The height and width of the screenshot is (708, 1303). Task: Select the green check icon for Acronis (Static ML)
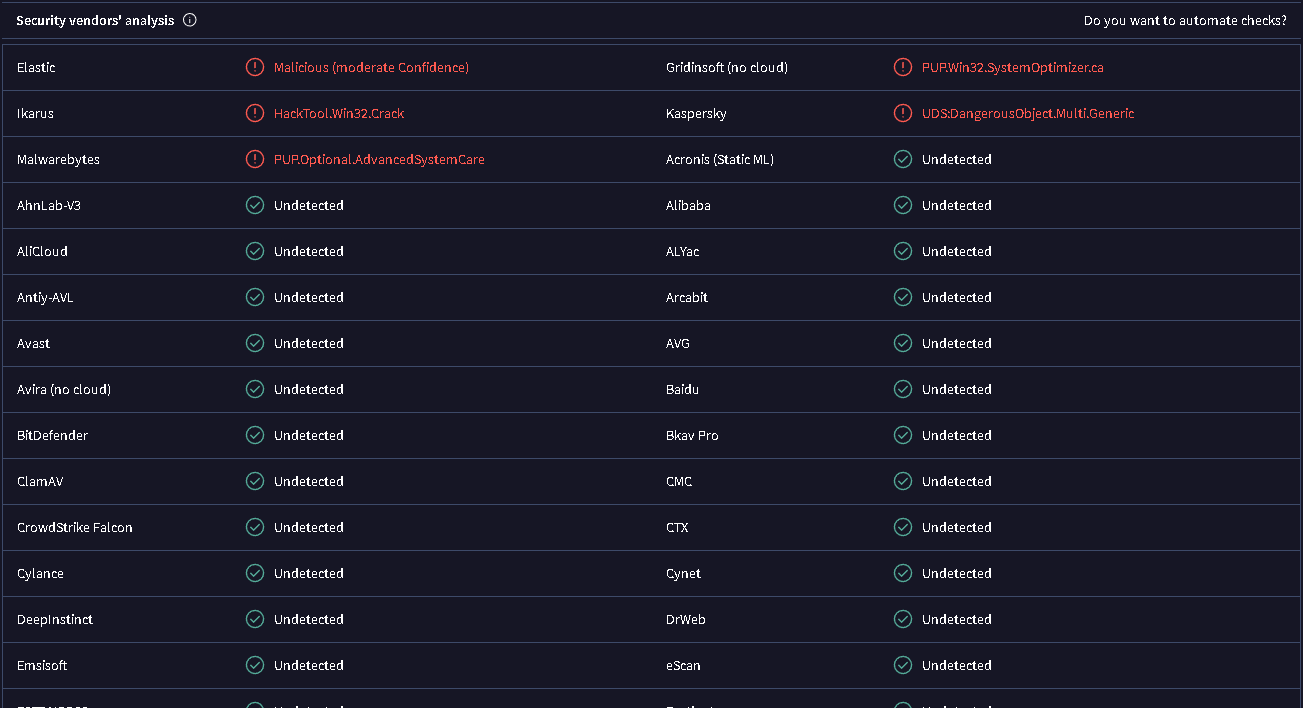(x=903, y=159)
